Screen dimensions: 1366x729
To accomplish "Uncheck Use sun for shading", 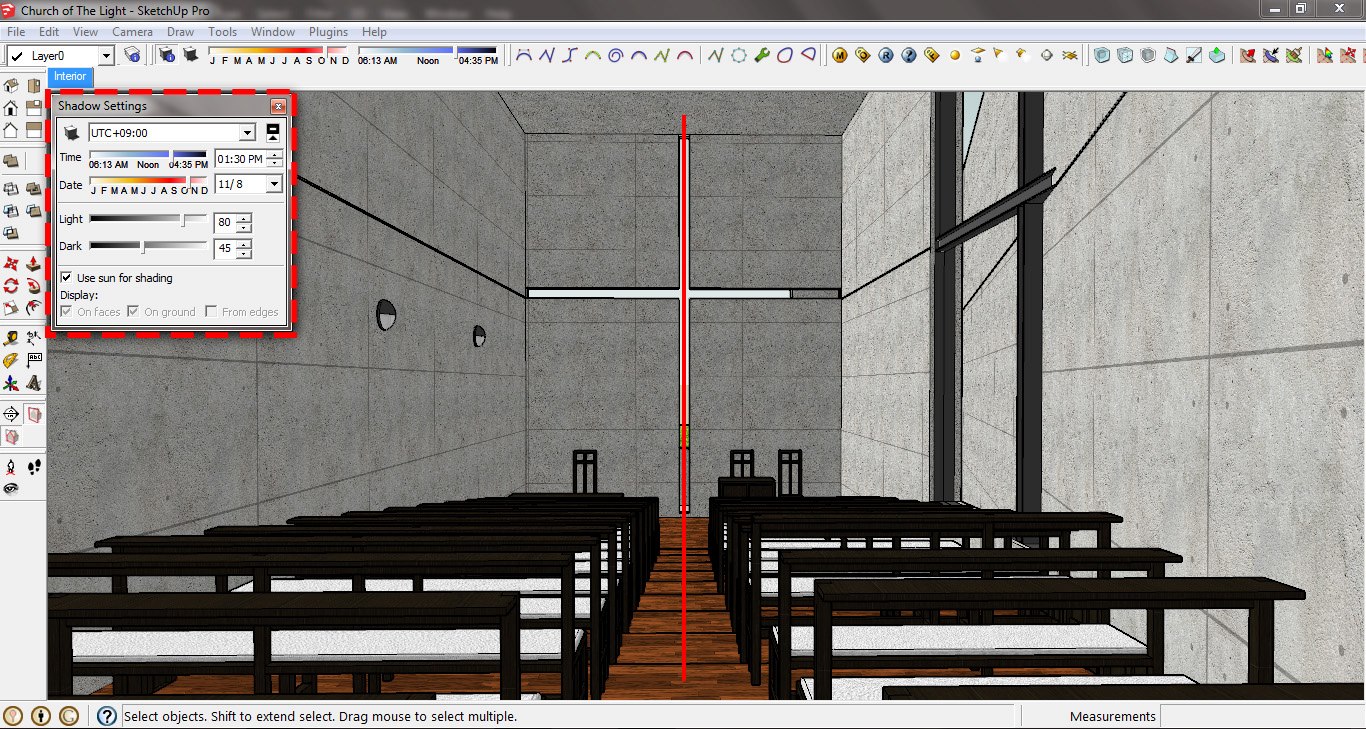I will [x=66, y=277].
